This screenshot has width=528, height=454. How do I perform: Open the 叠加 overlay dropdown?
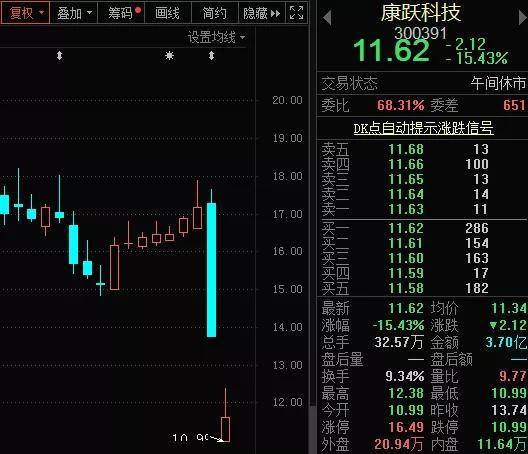point(74,13)
